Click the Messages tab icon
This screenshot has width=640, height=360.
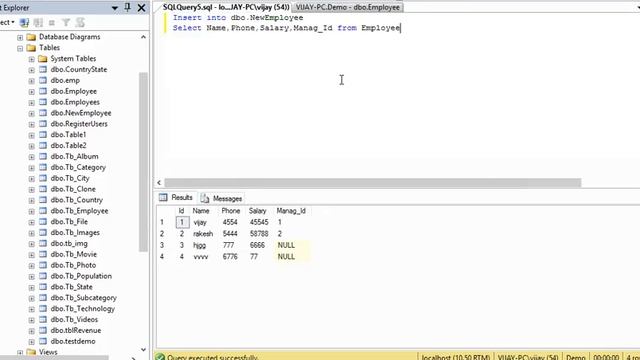coord(205,198)
